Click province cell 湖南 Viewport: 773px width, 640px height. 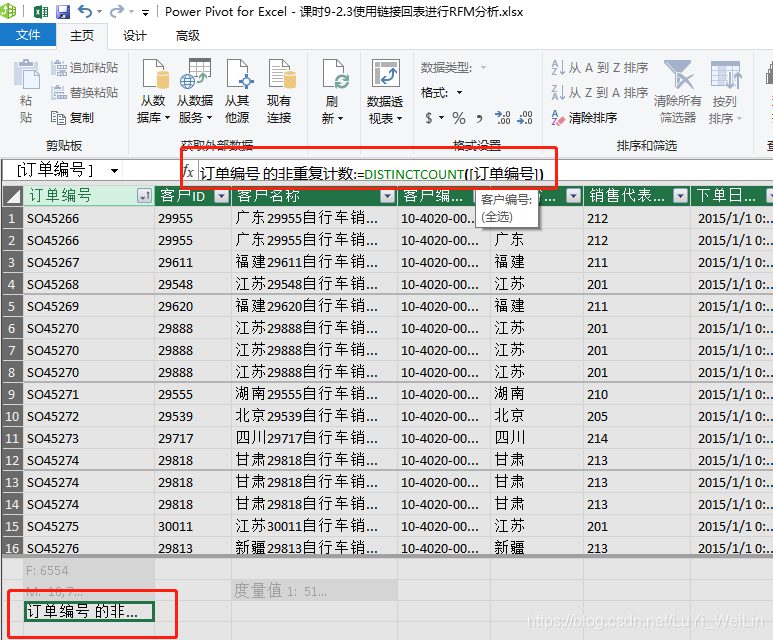point(537,394)
